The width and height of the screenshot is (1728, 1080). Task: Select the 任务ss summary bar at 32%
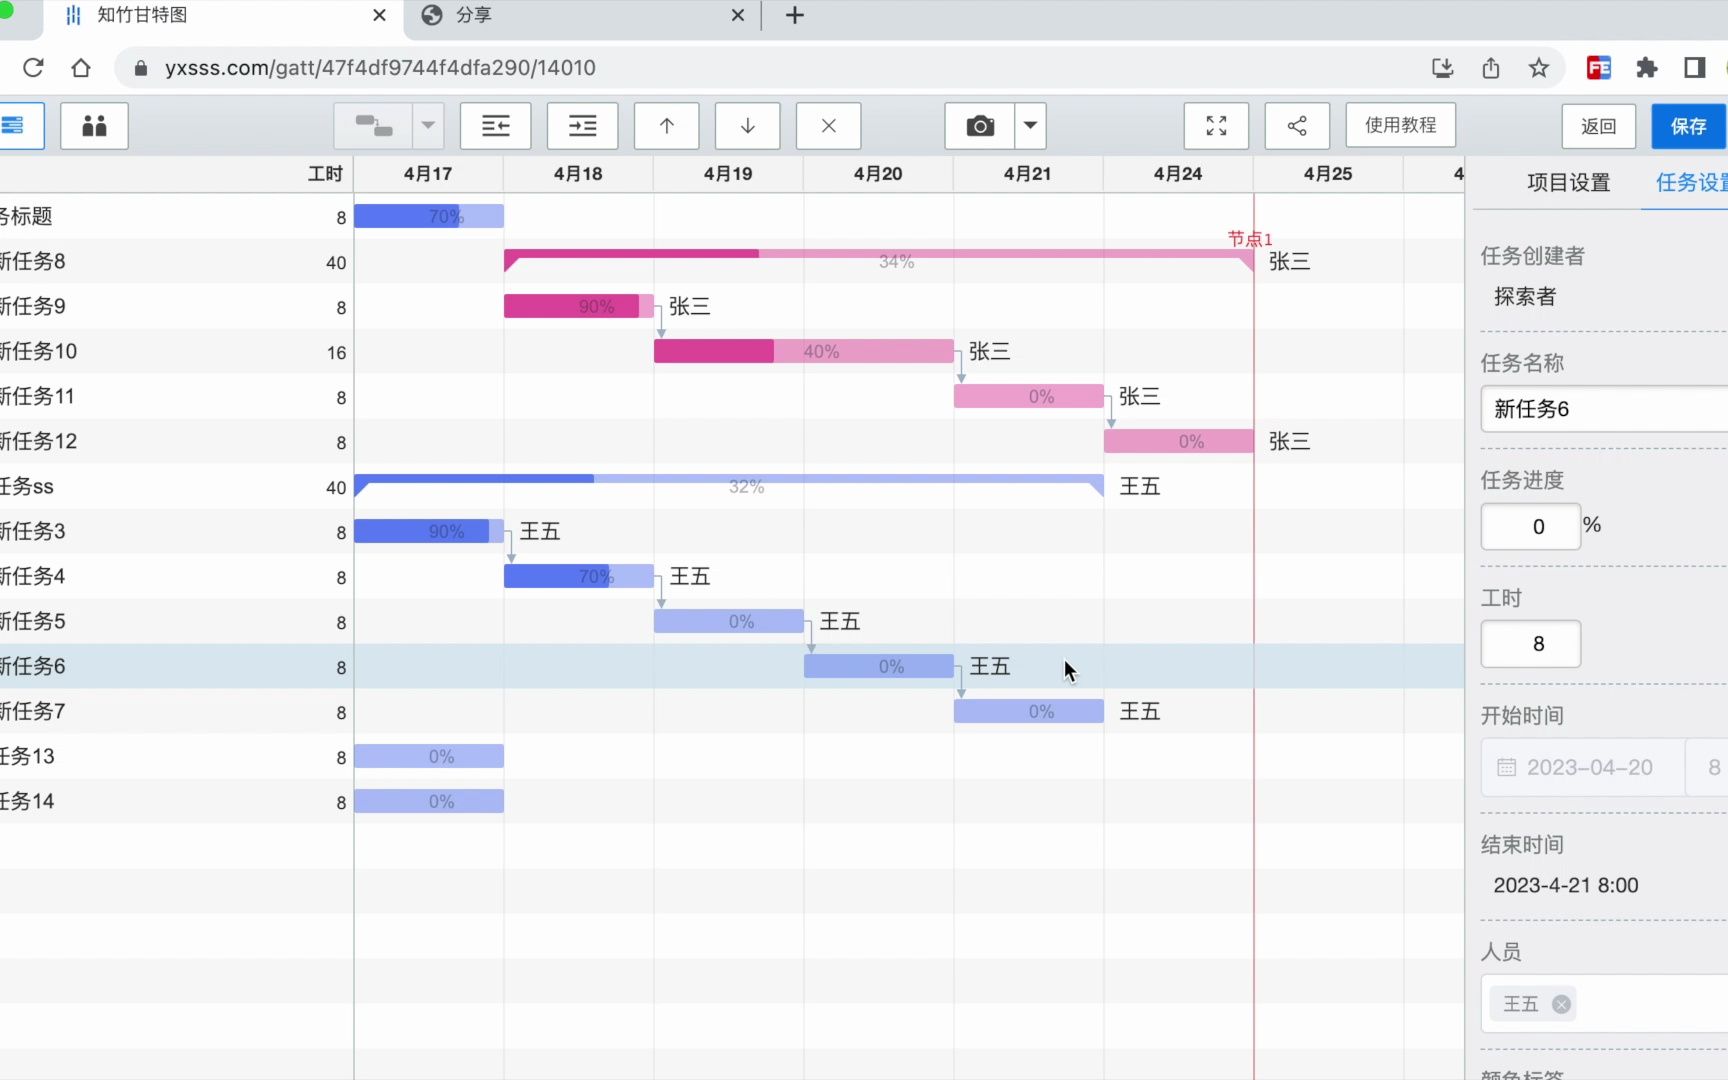[729, 485]
